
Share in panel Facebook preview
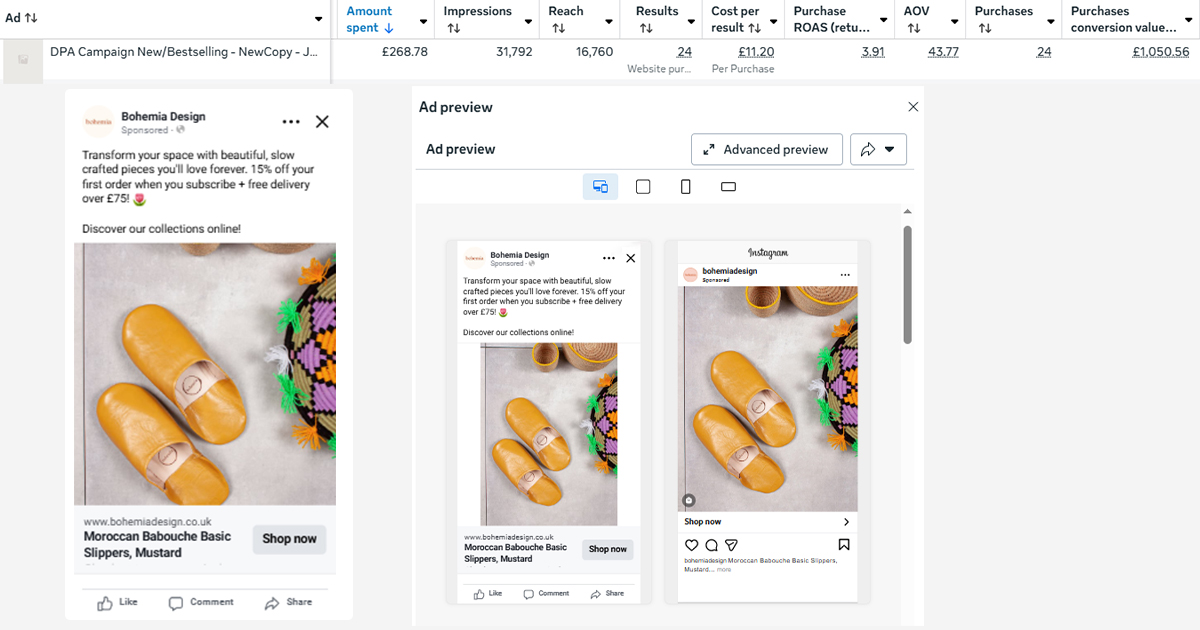click(607, 593)
